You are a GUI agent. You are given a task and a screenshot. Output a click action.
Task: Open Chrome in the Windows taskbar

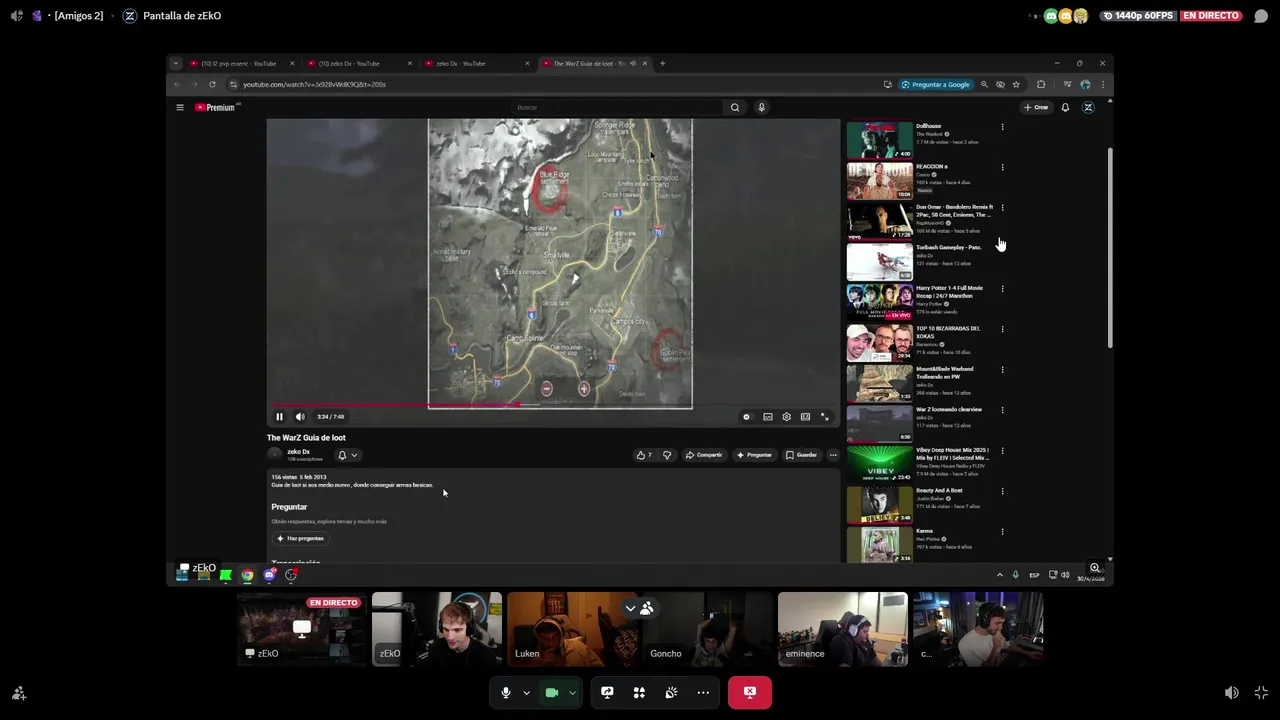coord(247,575)
